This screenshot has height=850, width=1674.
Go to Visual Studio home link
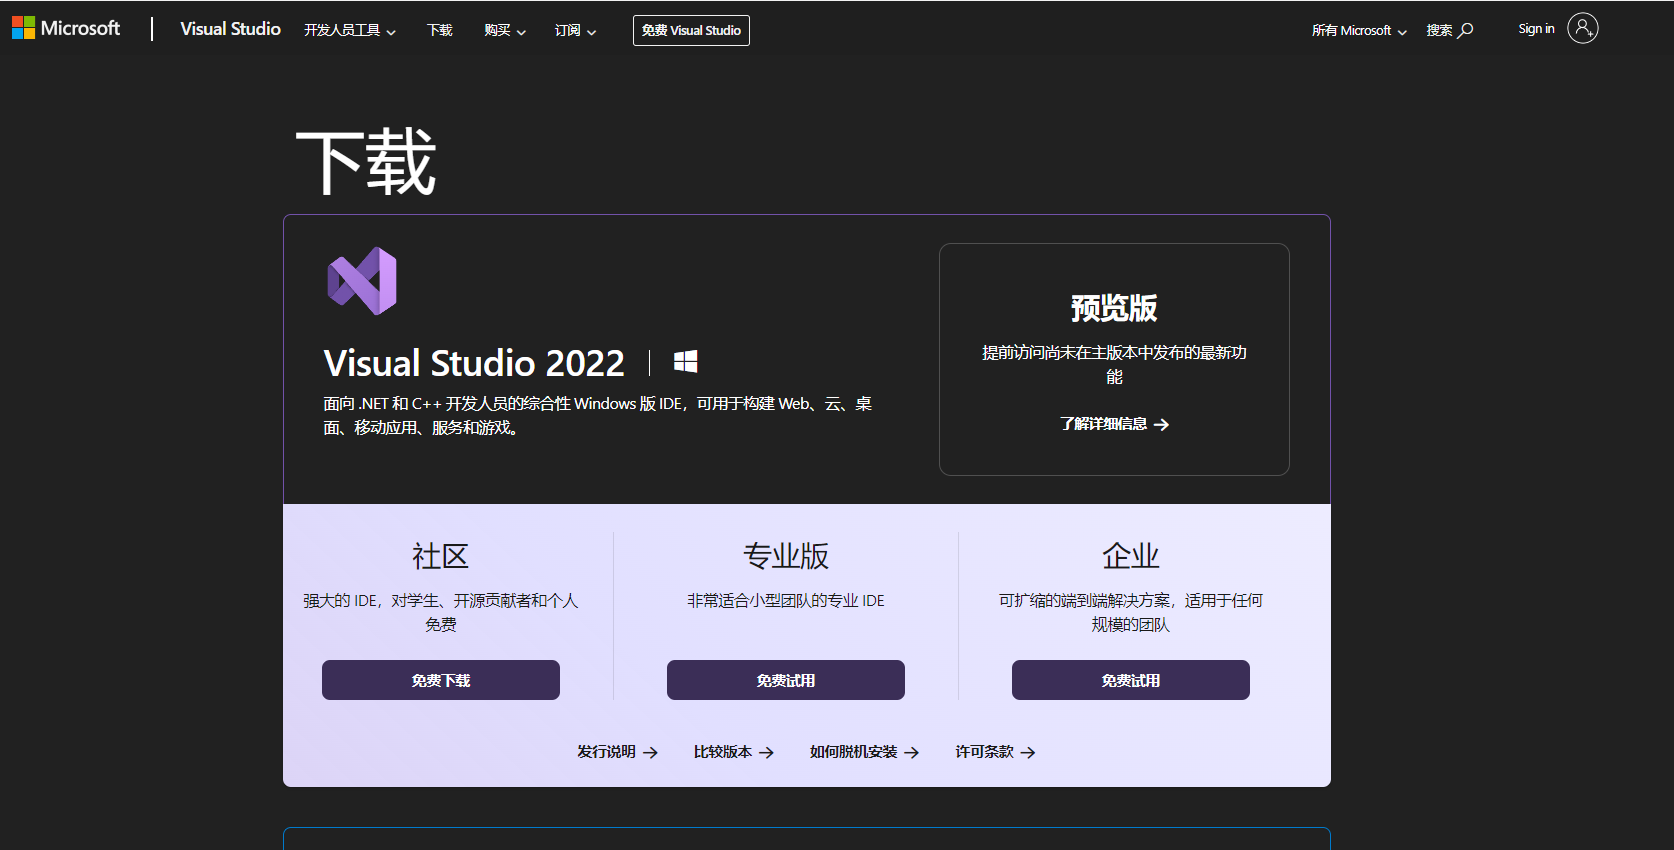coord(230,29)
